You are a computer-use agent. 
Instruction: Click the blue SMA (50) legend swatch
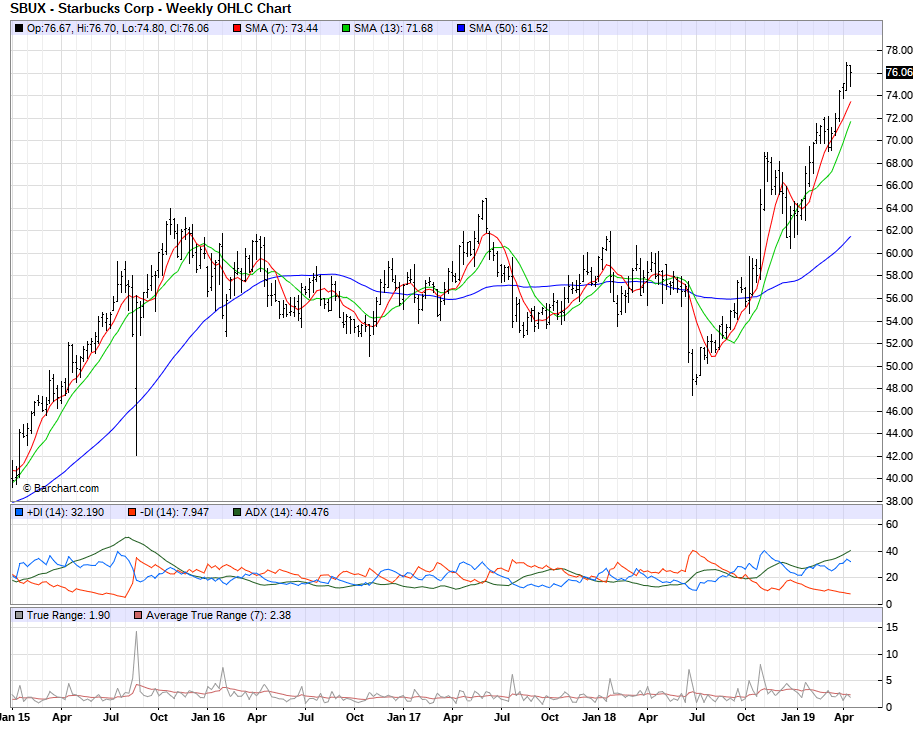pyautogui.click(x=461, y=28)
